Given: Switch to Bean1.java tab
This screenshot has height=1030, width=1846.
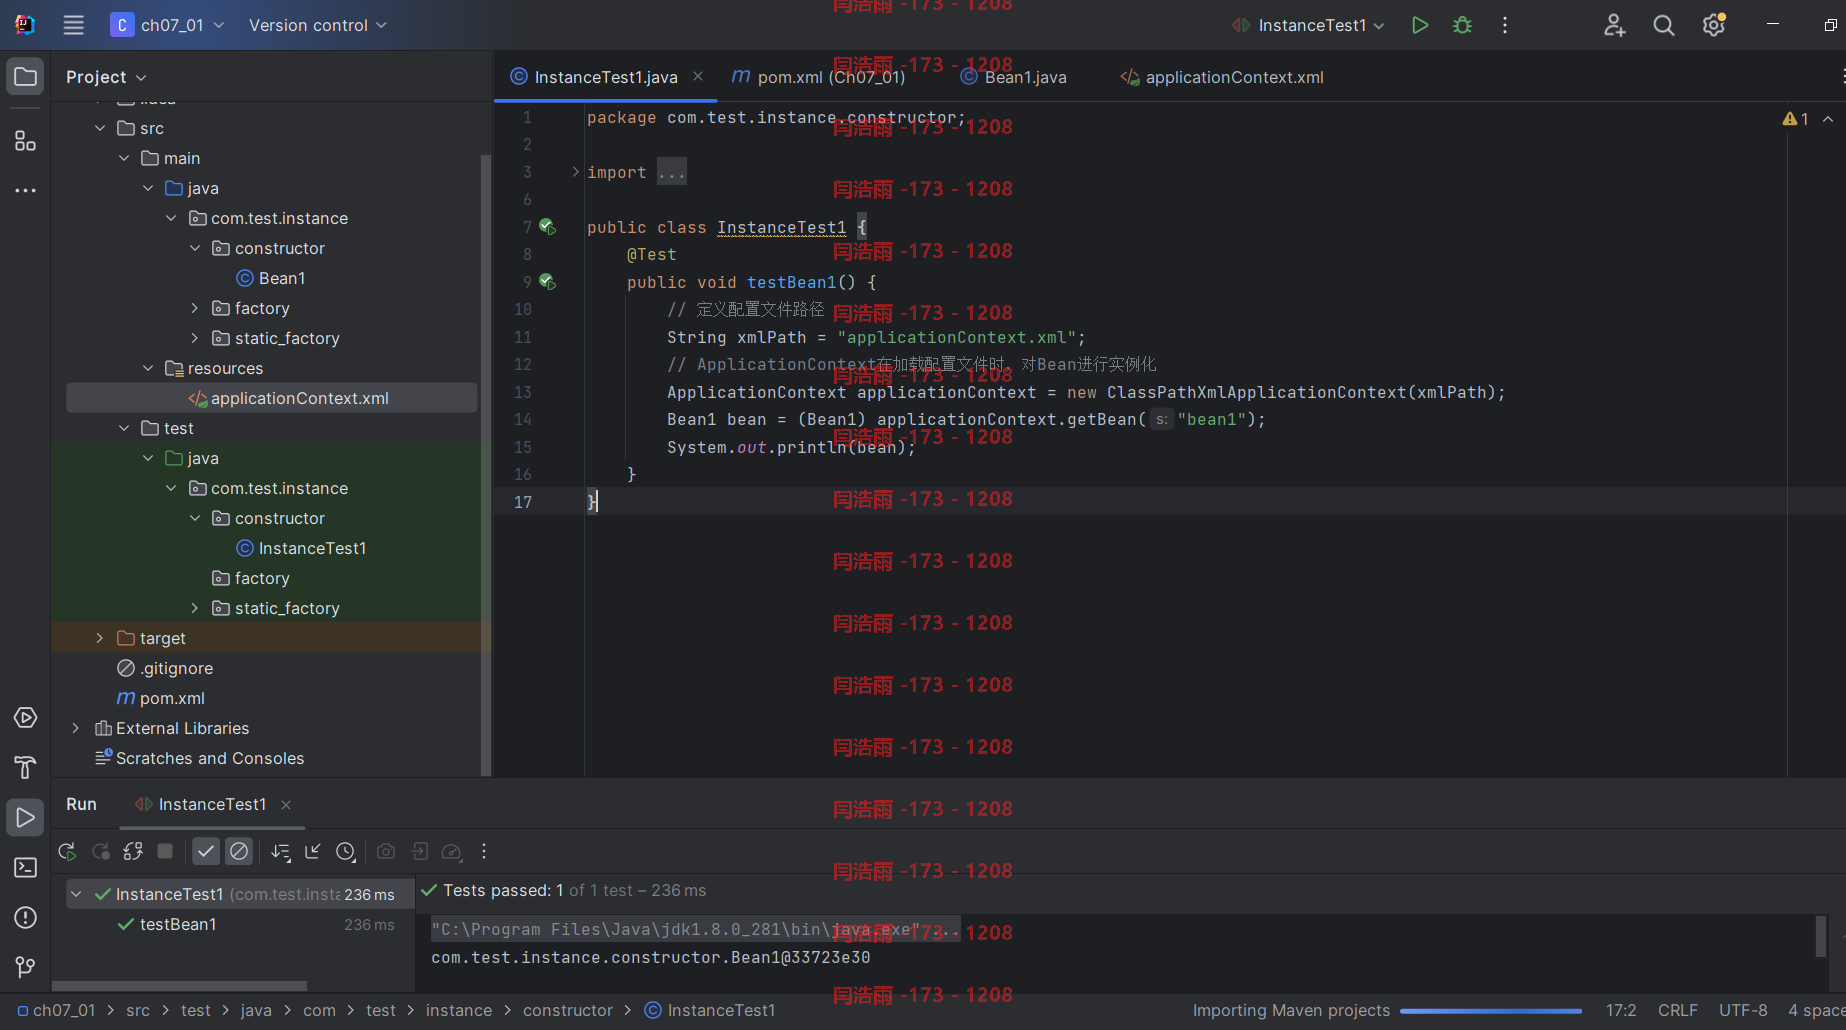Looking at the screenshot, I should click(1014, 77).
